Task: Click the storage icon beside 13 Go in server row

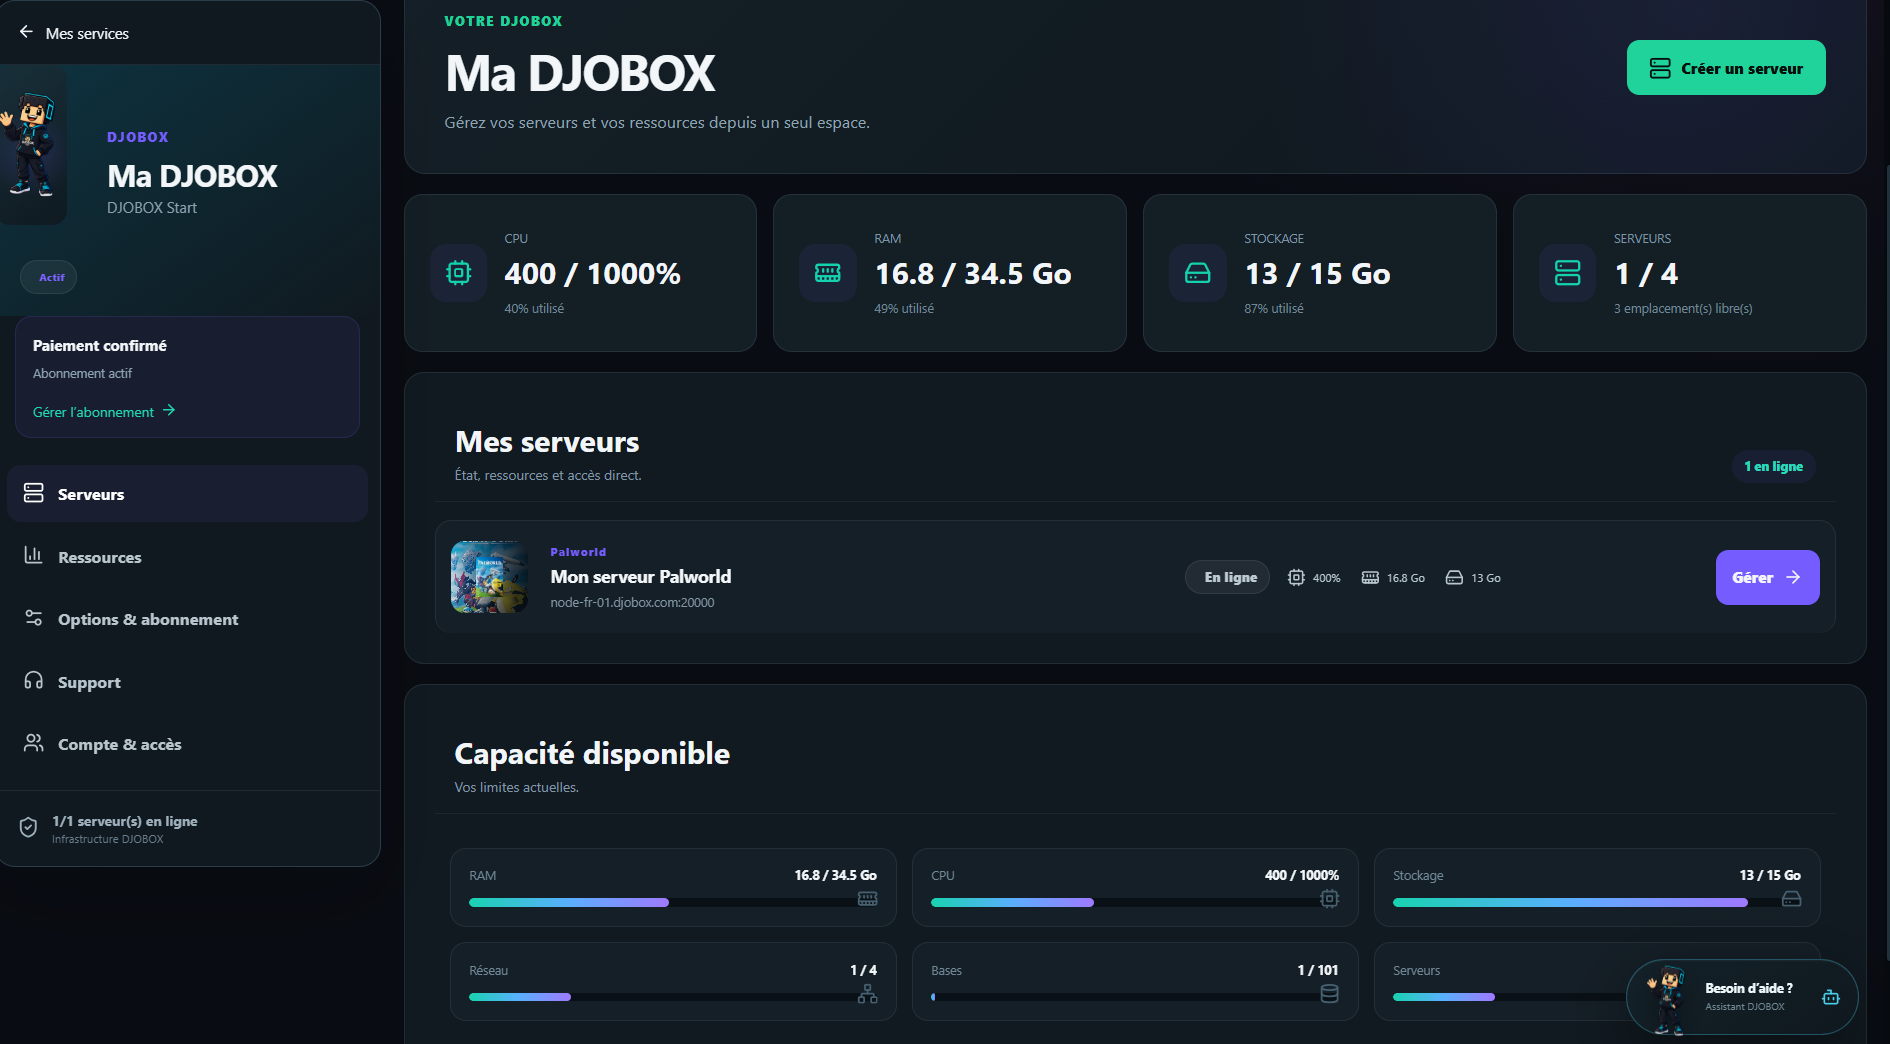Action: (1454, 577)
